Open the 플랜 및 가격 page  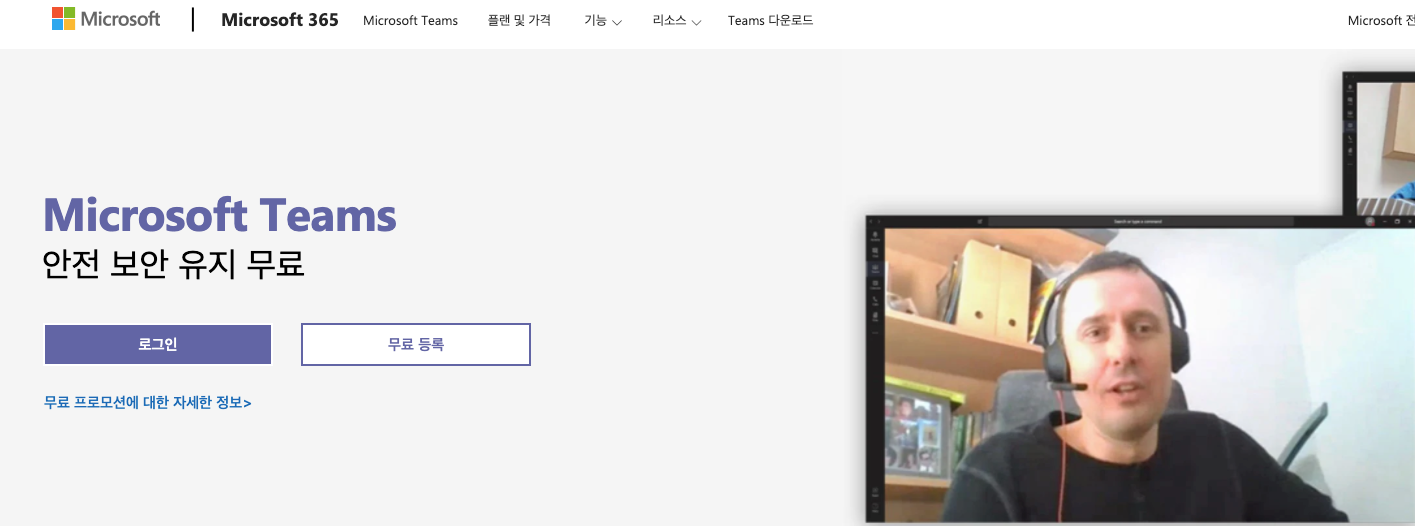[x=519, y=20]
